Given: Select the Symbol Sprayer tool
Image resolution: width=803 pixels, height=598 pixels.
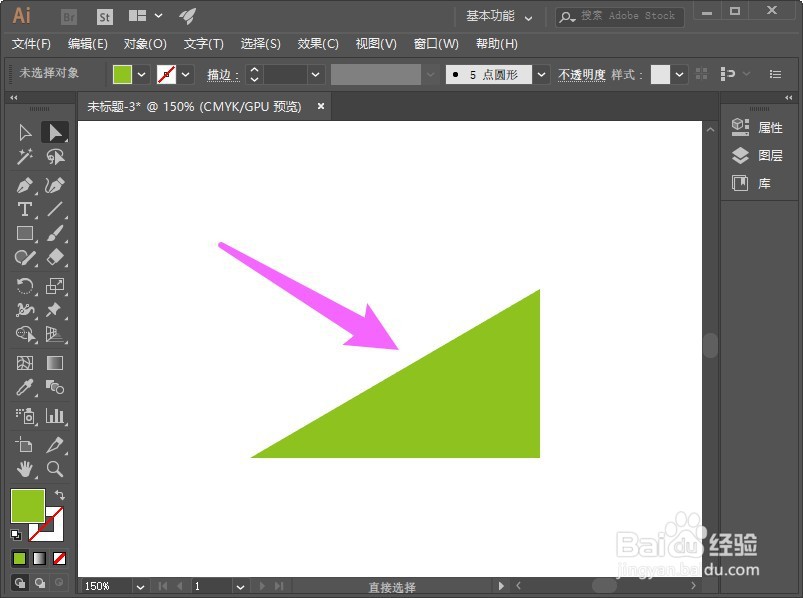Looking at the screenshot, I should 25,416.
